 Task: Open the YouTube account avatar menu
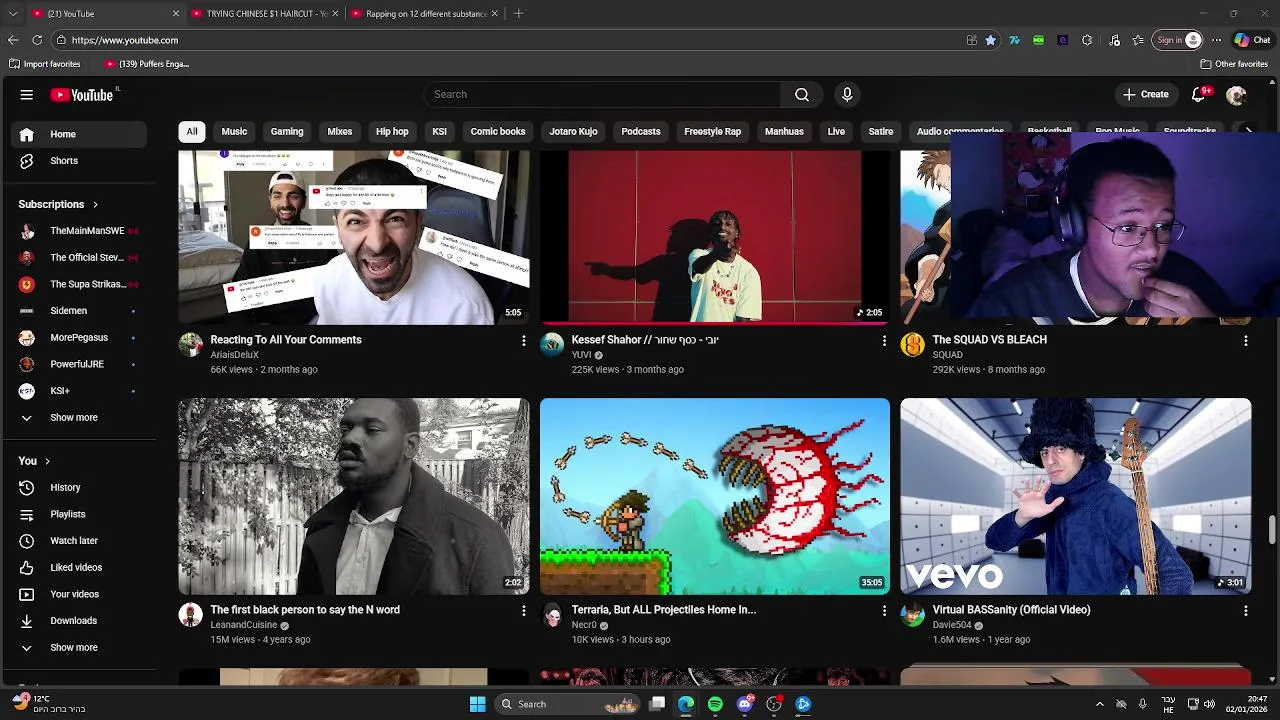[1237, 95]
